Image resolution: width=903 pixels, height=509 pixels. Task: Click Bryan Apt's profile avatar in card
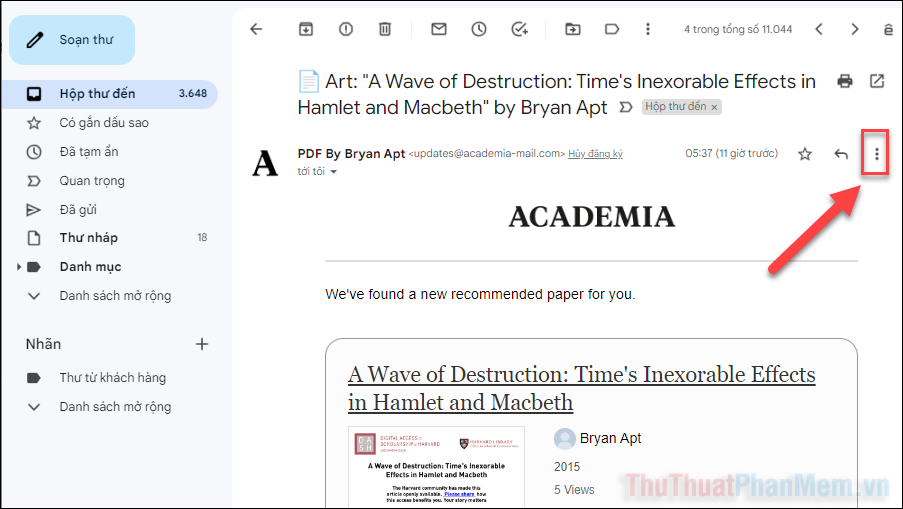pos(564,439)
